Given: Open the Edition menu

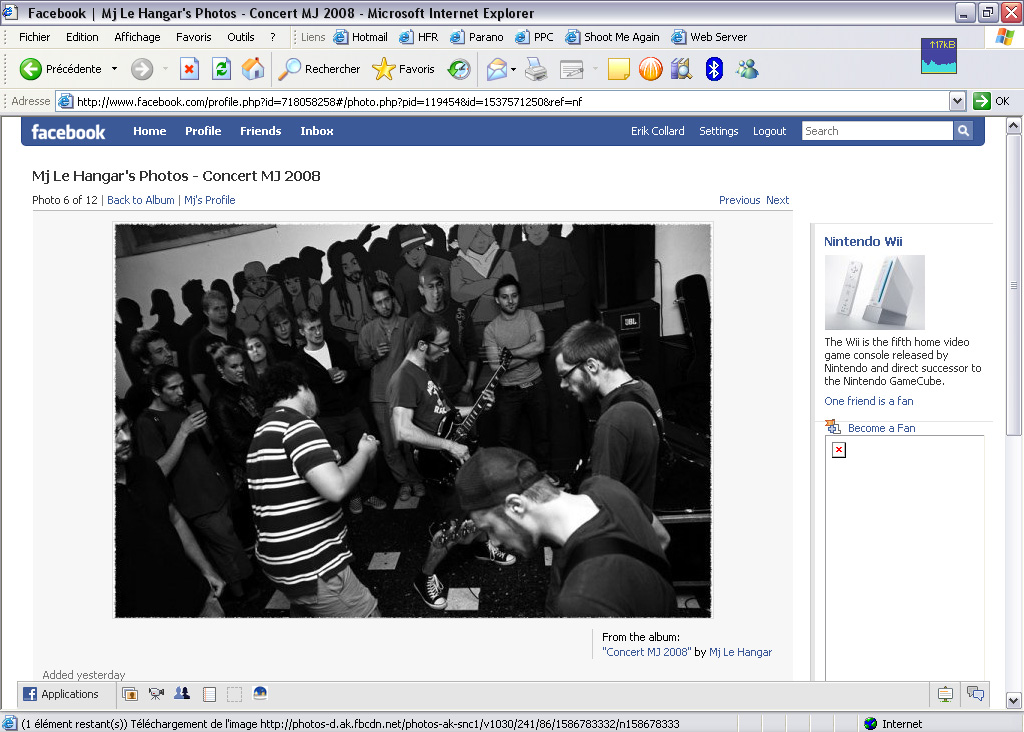Looking at the screenshot, I should (82, 37).
